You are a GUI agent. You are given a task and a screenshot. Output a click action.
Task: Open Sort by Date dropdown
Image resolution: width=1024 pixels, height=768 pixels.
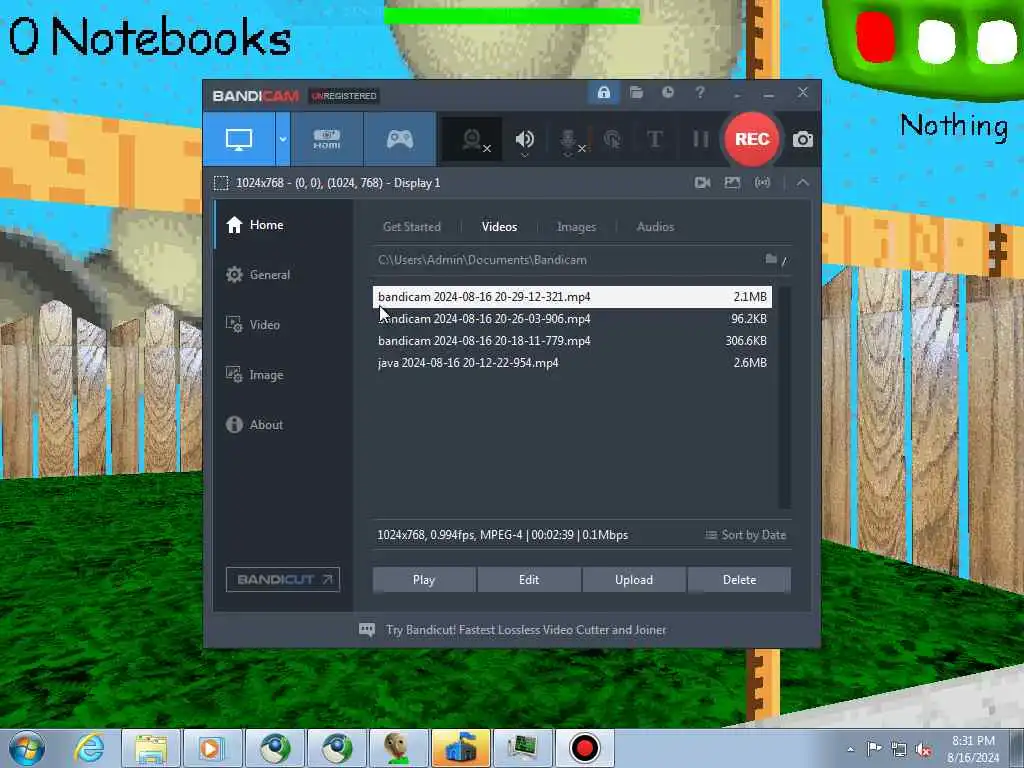coord(745,535)
